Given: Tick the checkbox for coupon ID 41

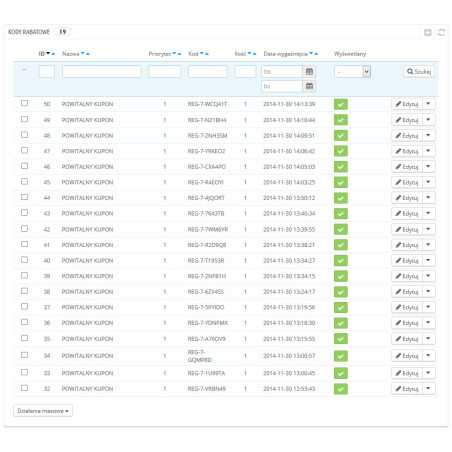Looking at the screenshot, I should click(x=24, y=244).
